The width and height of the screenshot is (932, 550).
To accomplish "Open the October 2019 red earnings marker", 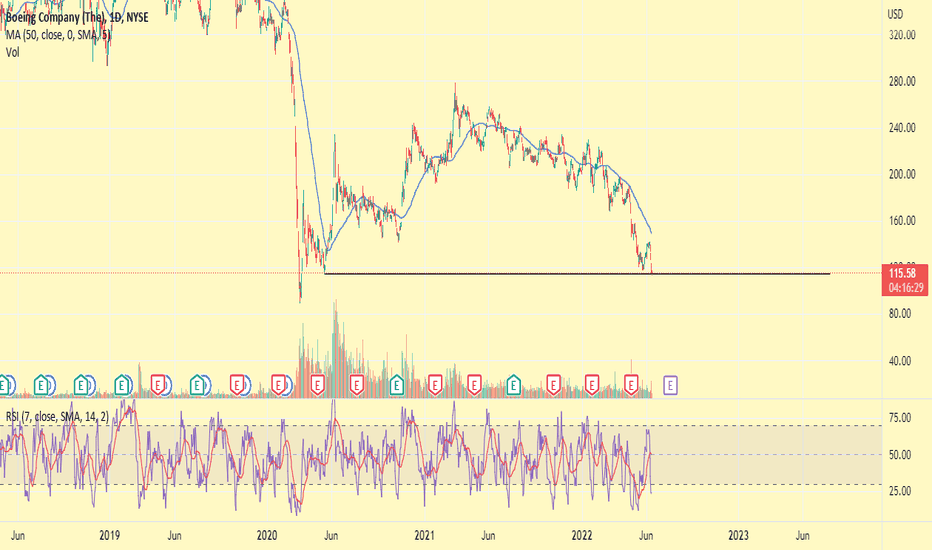I will (237, 385).
